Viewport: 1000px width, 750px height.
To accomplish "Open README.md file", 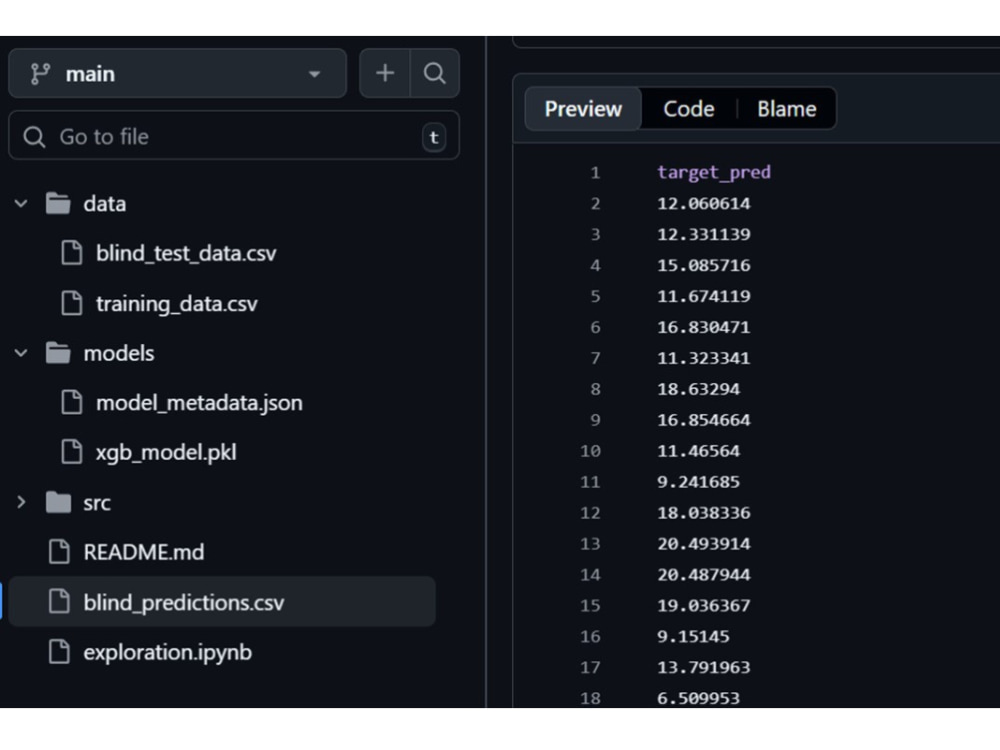I will 143,552.
